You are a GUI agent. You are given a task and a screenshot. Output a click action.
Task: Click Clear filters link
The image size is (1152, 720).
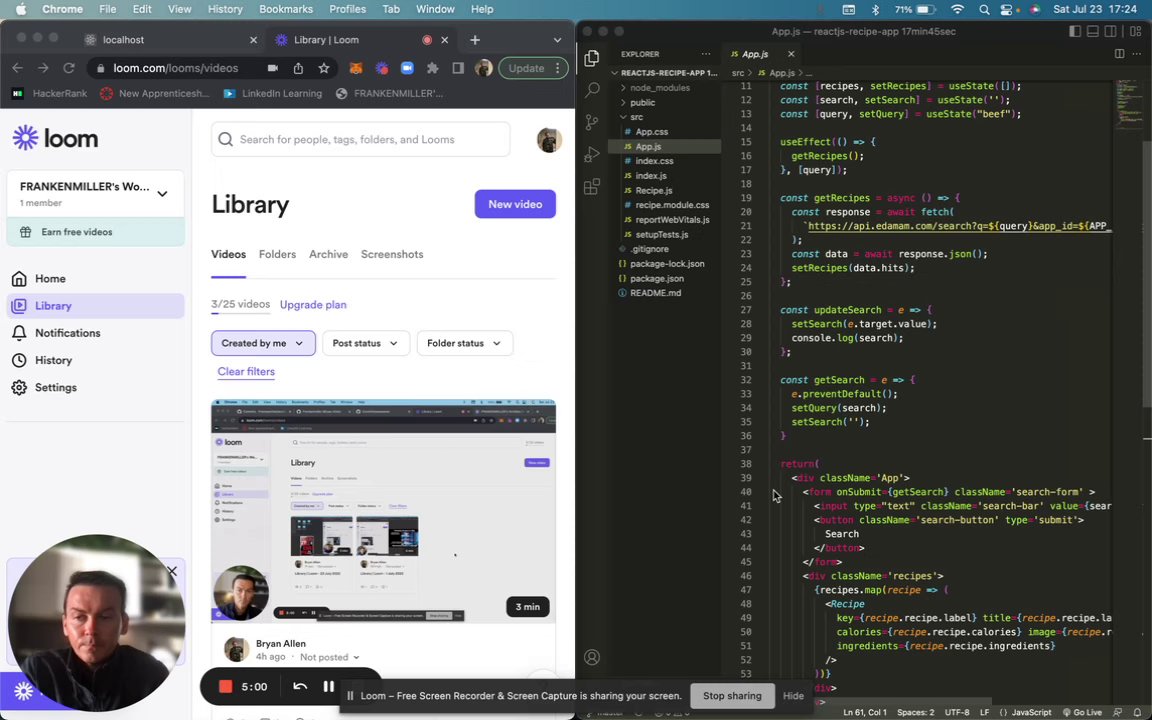pyautogui.click(x=246, y=371)
